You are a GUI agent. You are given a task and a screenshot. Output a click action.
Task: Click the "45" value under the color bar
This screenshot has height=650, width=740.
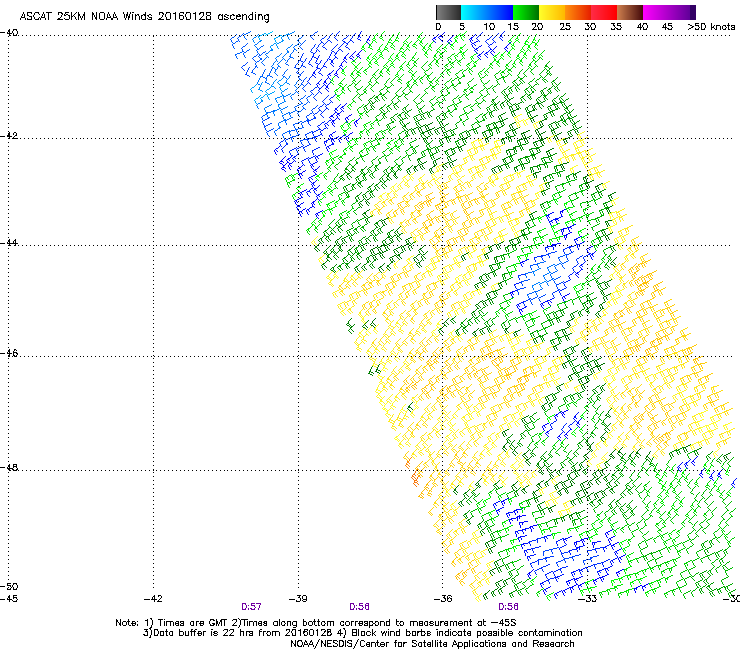pyautogui.click(x=667, y=27)
